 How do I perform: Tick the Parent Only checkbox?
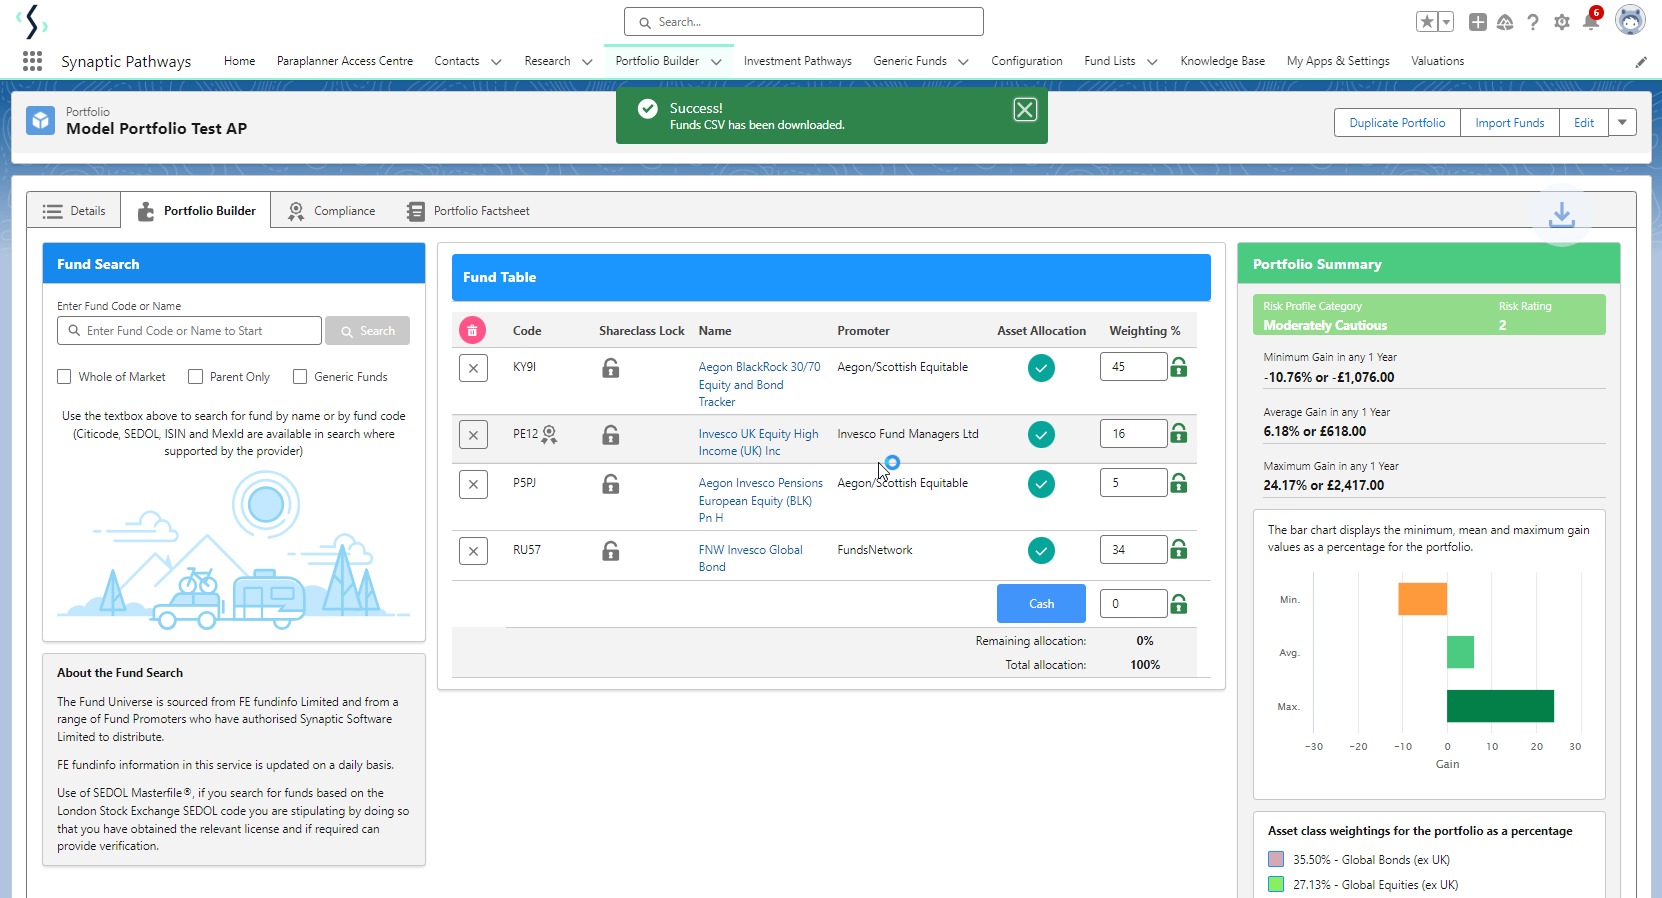(x=196, y=377)
